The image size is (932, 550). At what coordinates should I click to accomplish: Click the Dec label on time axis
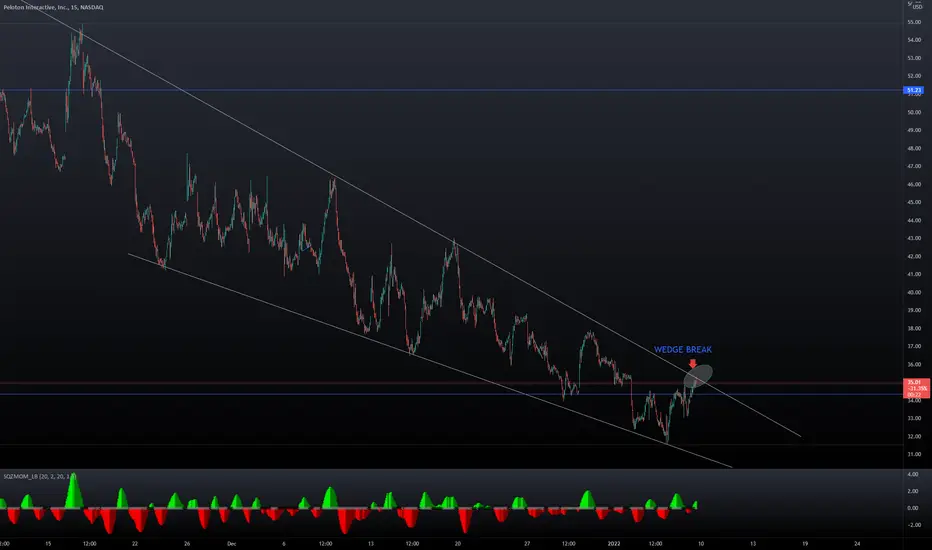[232, 543]
